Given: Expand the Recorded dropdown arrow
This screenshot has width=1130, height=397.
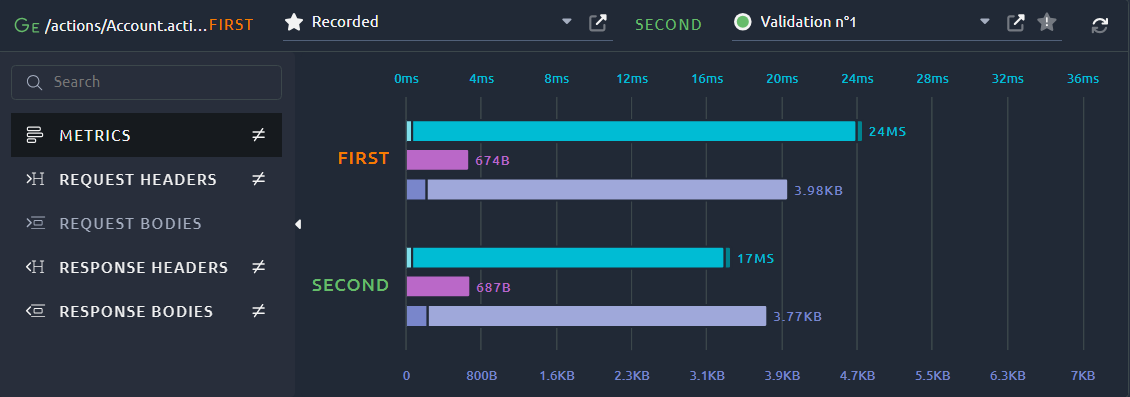Looking at the screenshot, I should 566,22.
